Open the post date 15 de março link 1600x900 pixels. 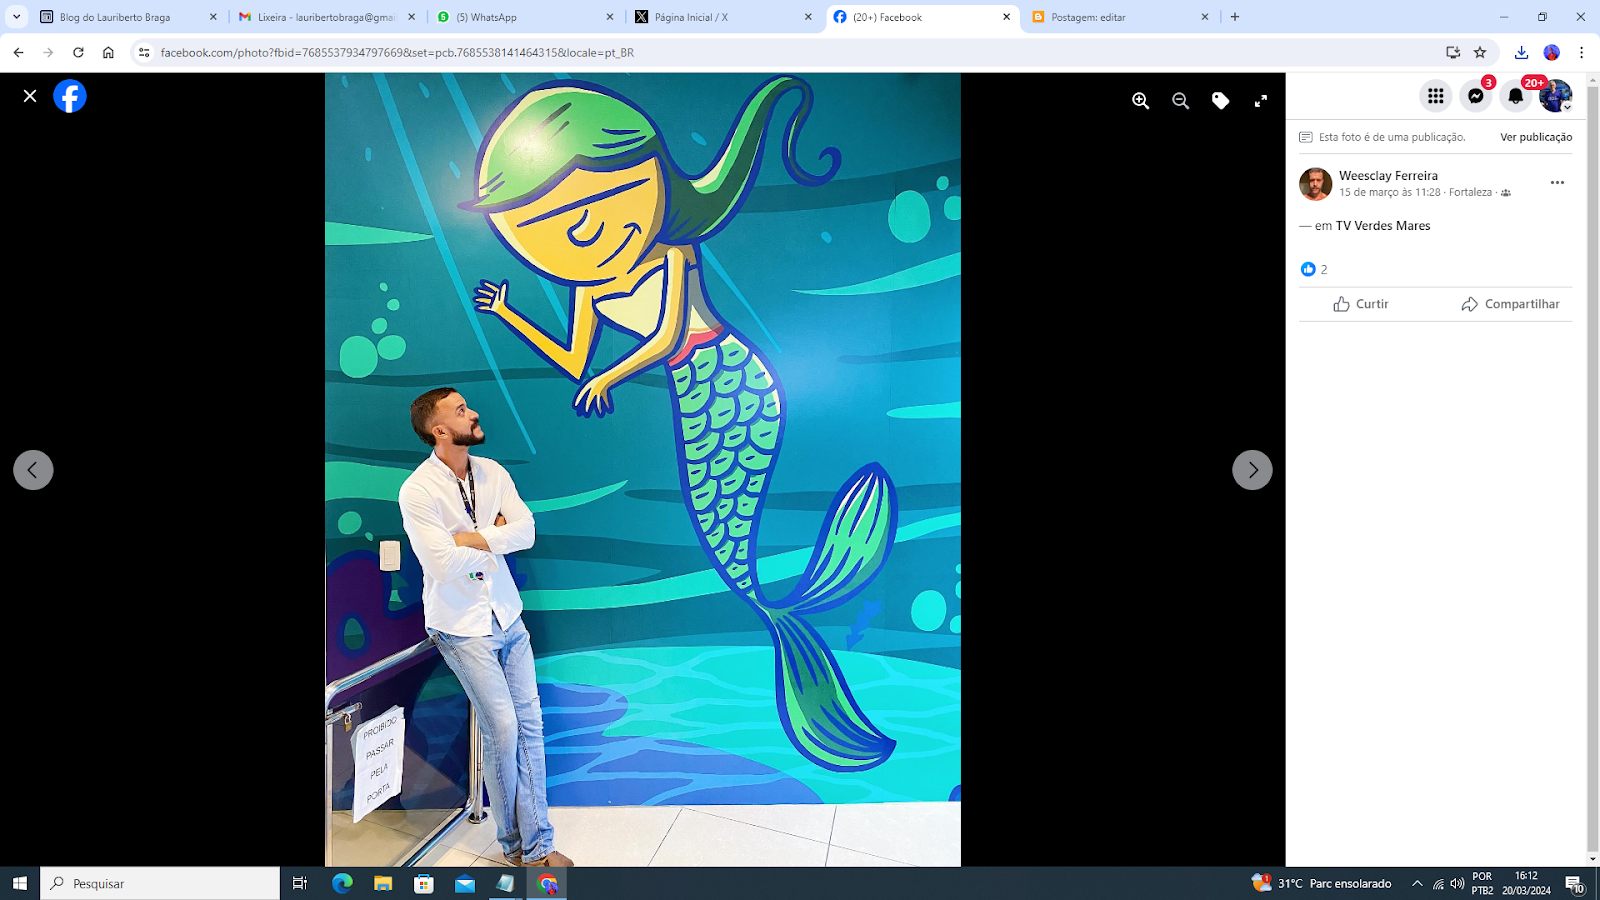[1390, 193]
